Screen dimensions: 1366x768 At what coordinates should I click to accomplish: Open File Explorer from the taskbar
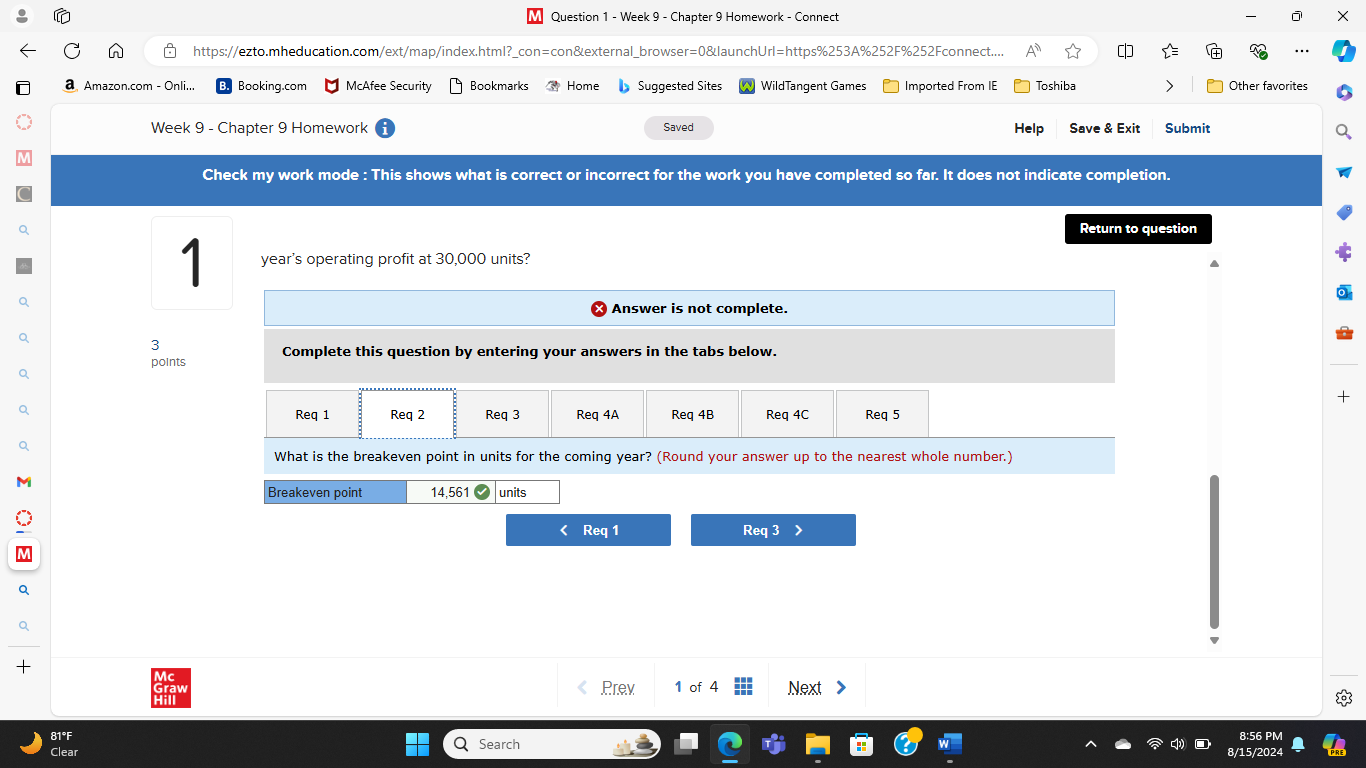pyautogui.click(x=818, y=744)
